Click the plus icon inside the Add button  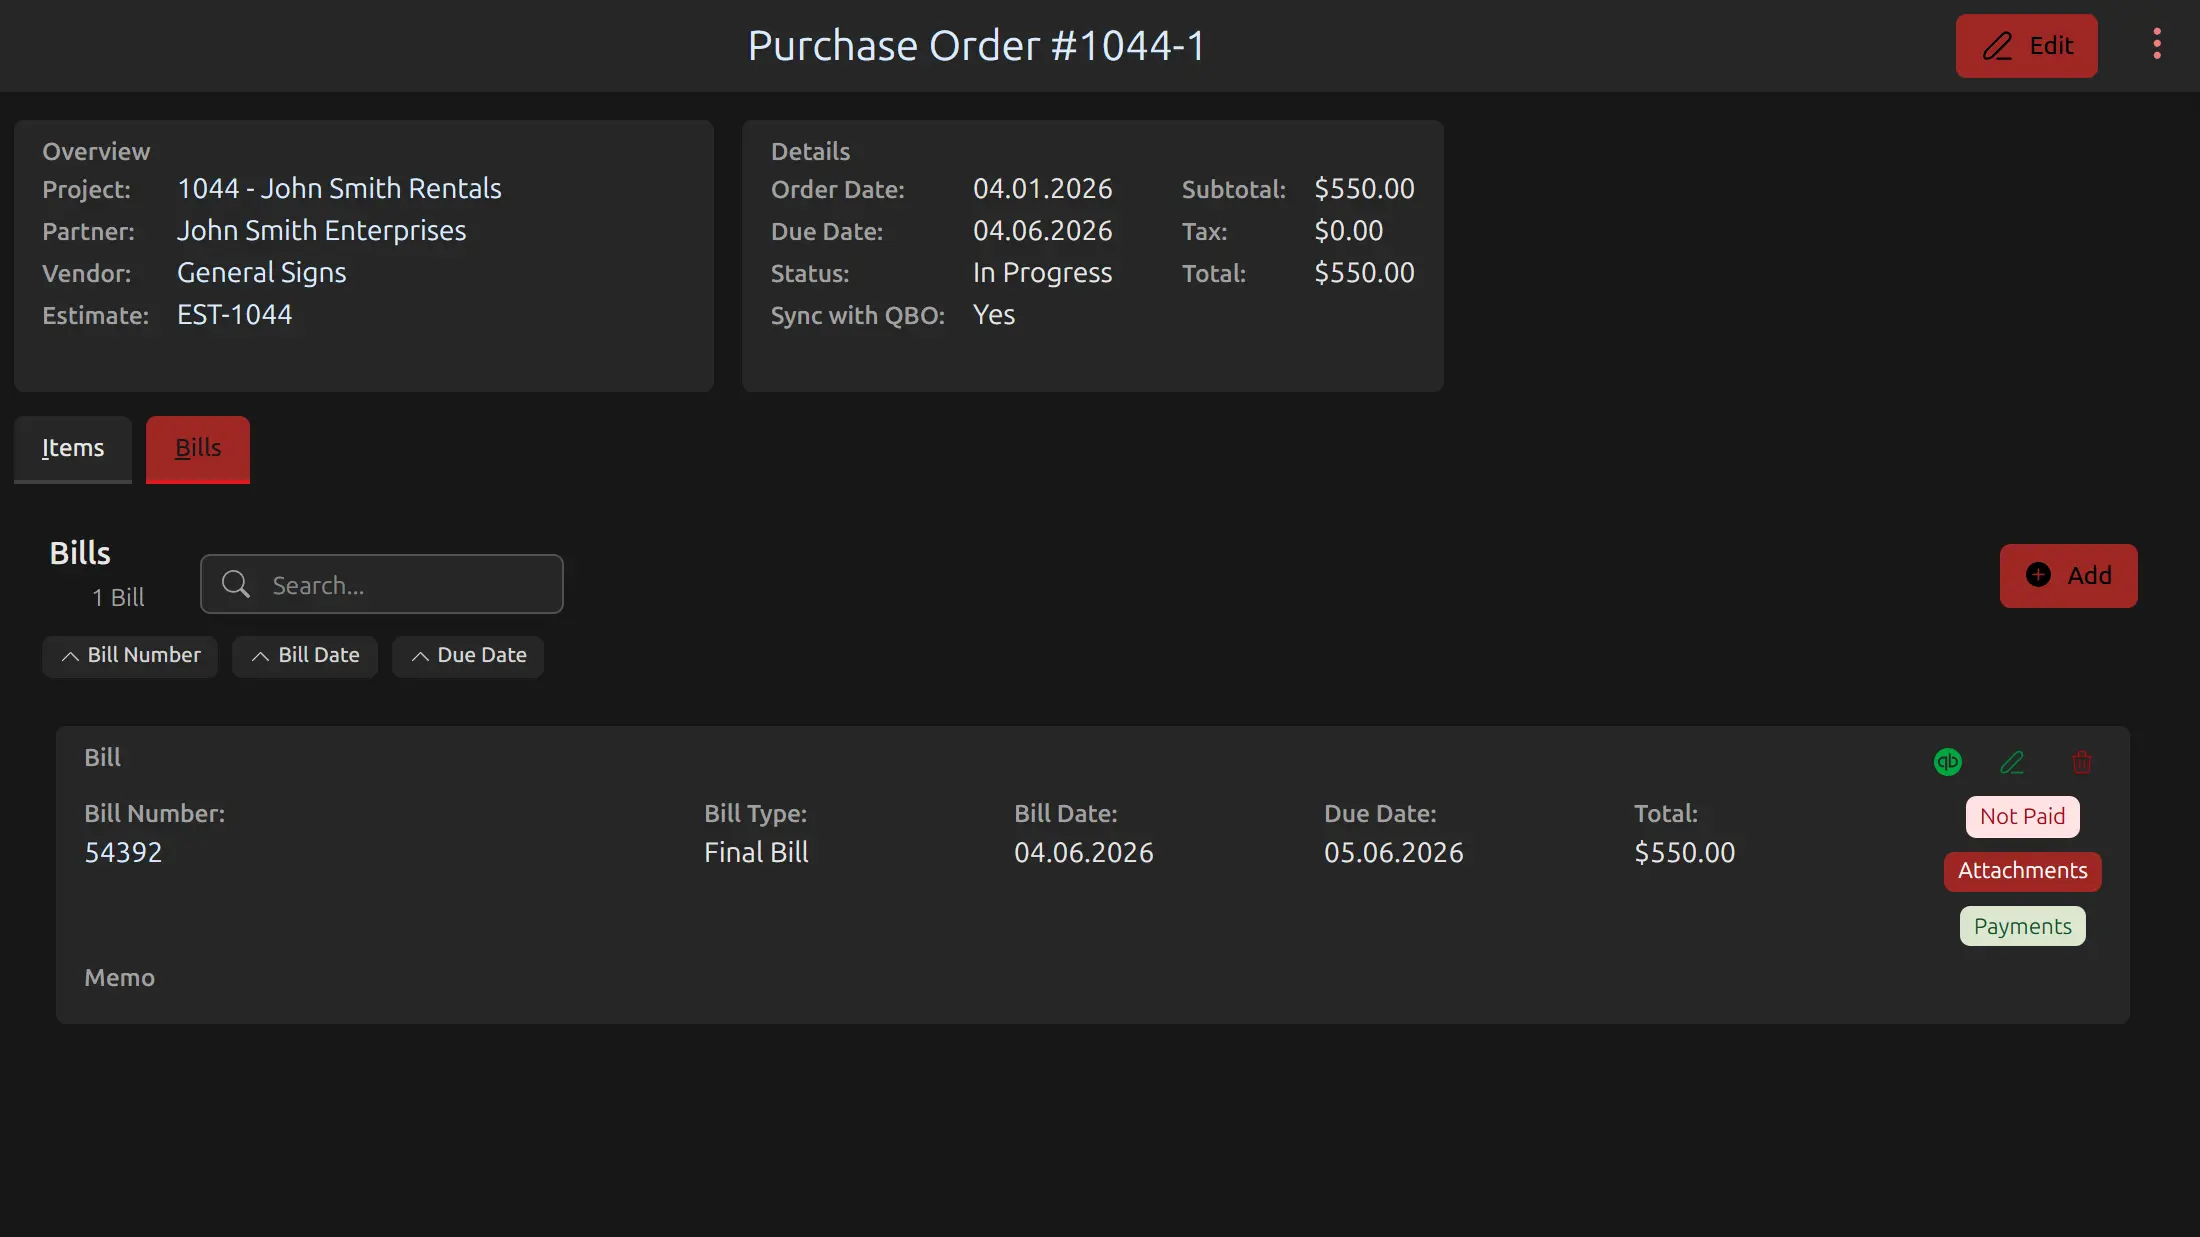[2039, 575]
